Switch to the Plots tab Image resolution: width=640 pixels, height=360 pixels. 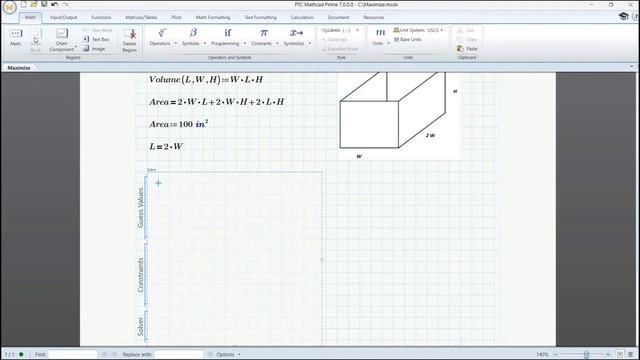click(176, 18)
